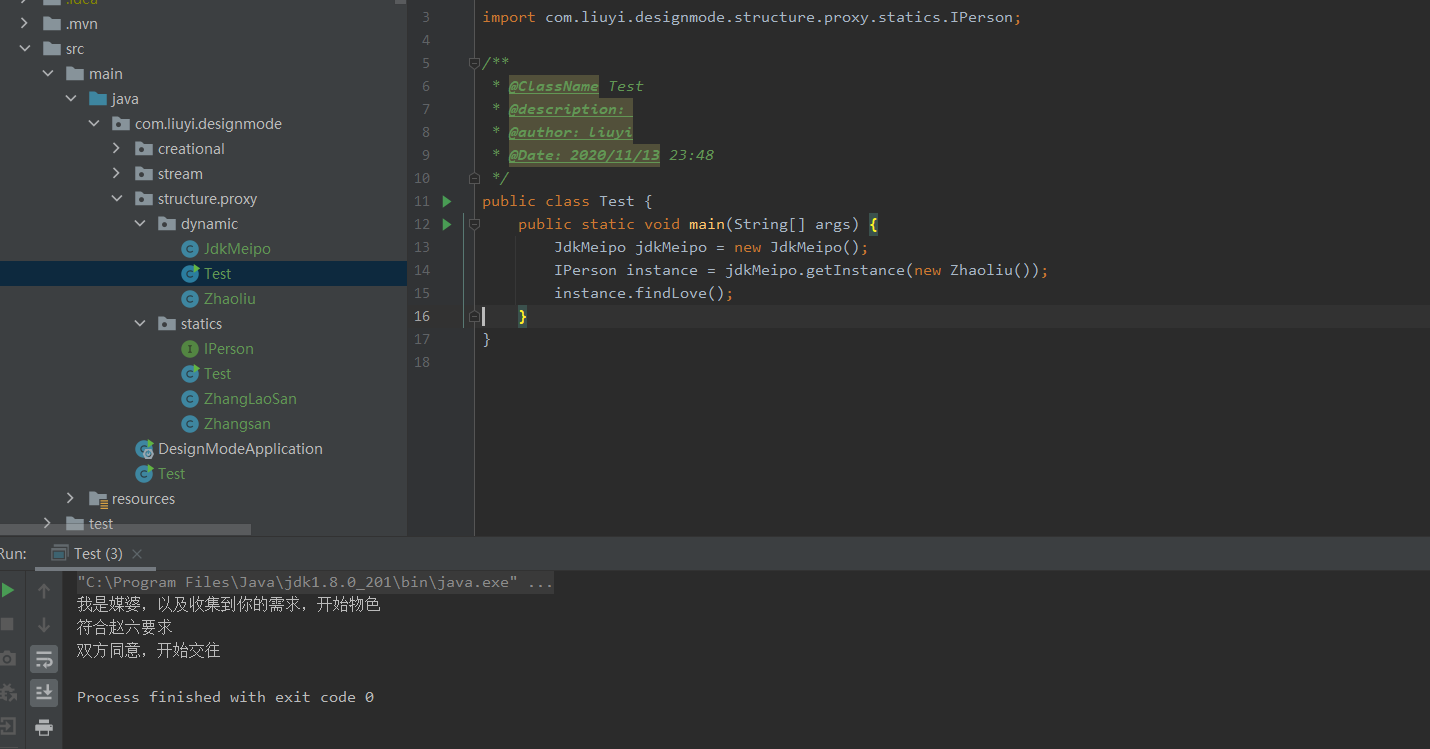Fold the Javadoc comment at line 5
1430x749 pixels.
click(474, 63)
